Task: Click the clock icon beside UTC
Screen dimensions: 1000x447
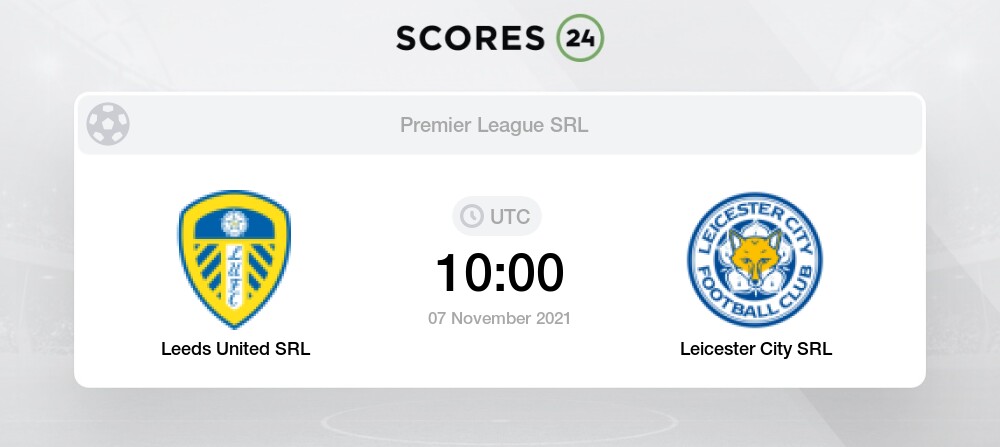Action: pos(472,216)
